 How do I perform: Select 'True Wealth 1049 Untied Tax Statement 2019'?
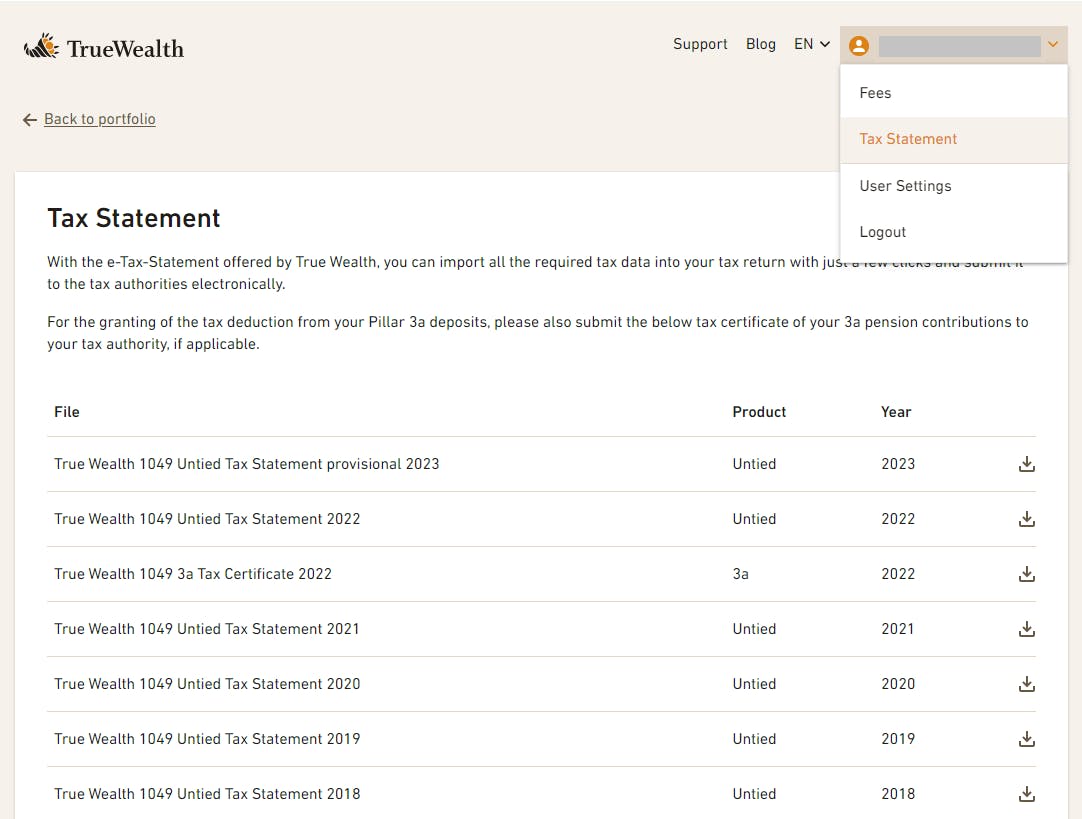(x=207, y=739)
